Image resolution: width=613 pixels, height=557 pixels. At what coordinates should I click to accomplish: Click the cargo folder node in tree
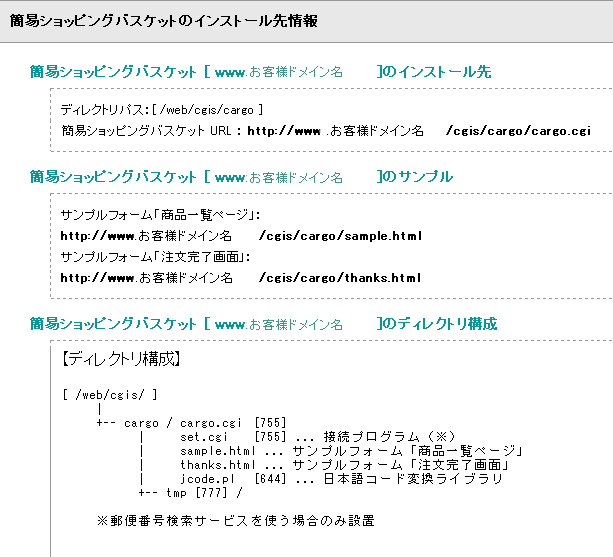click(142, 423)
